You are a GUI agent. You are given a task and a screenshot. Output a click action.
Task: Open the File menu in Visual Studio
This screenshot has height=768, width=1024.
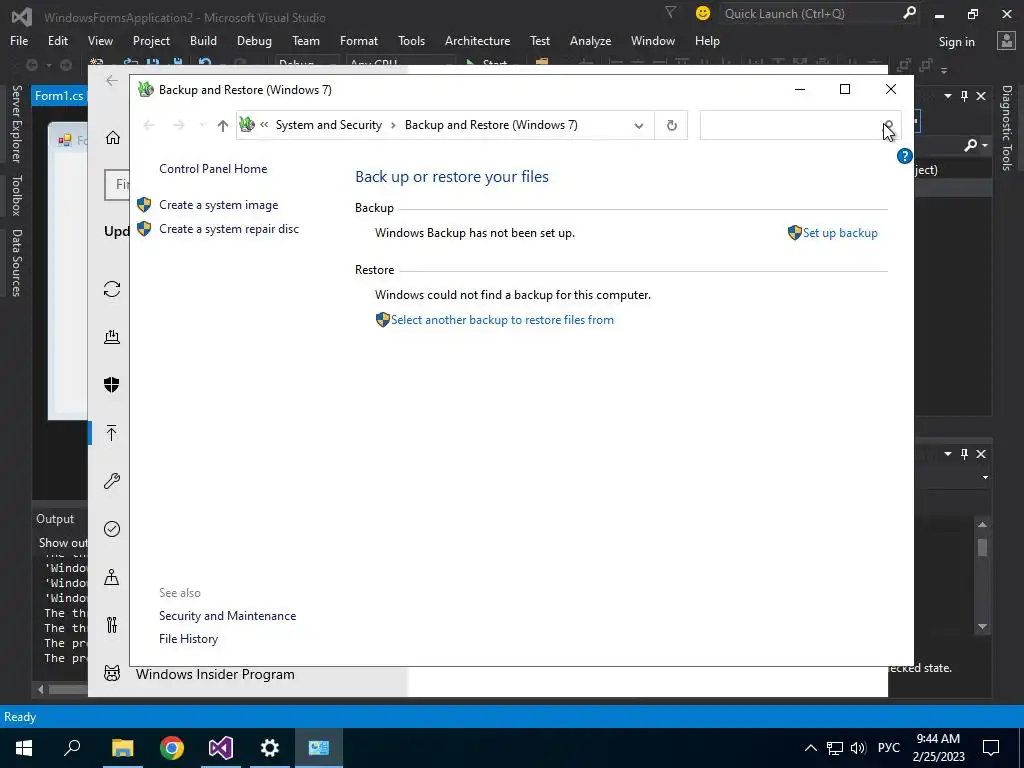click(x=19, y=40)
